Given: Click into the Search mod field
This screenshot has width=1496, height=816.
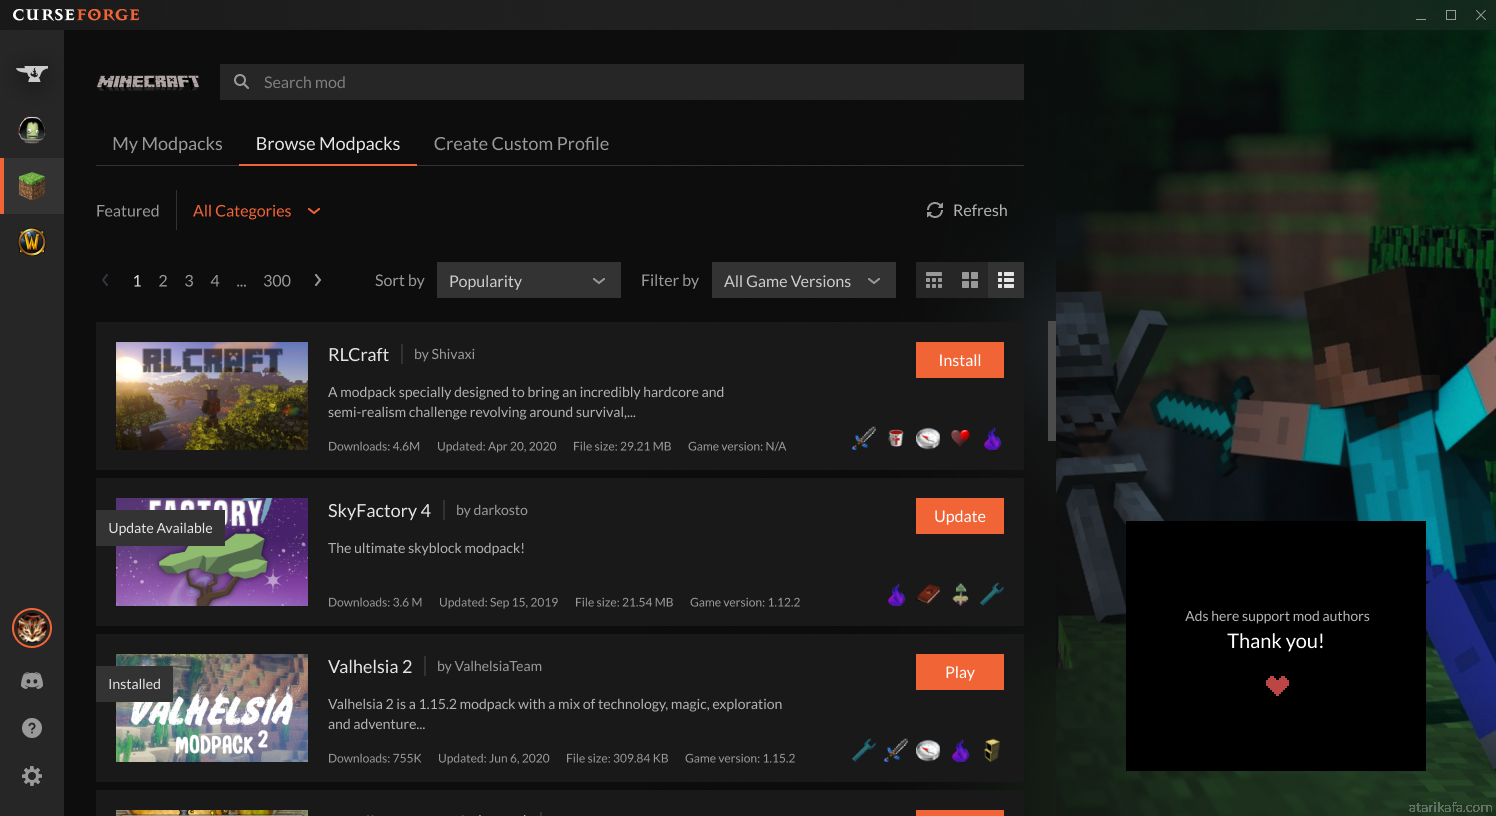Looking at the screenshot, I should [x=622, y=82].
